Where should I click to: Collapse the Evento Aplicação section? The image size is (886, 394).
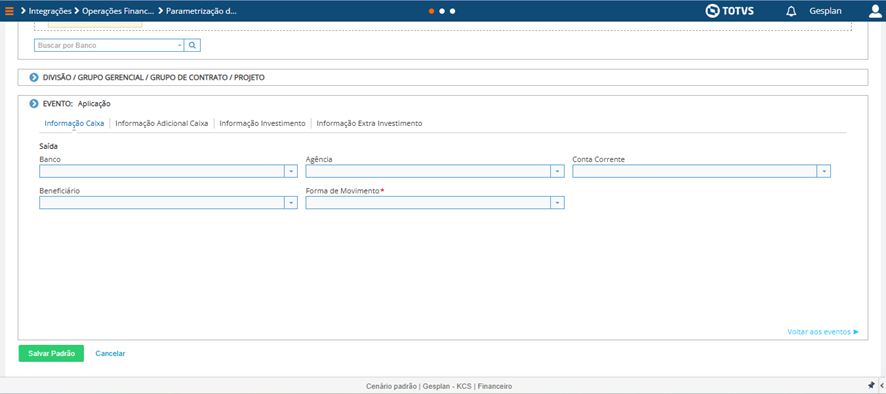pyautogui.click(x=34, y=104)
